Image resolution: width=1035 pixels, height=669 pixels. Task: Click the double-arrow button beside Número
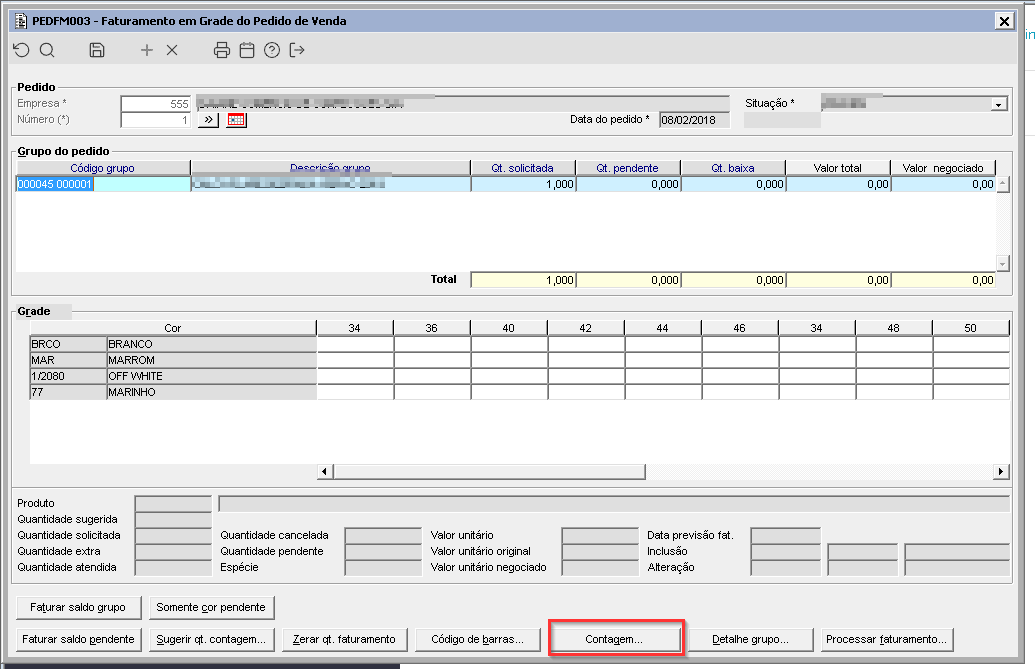pyautogui.click(x=209, y=120)
